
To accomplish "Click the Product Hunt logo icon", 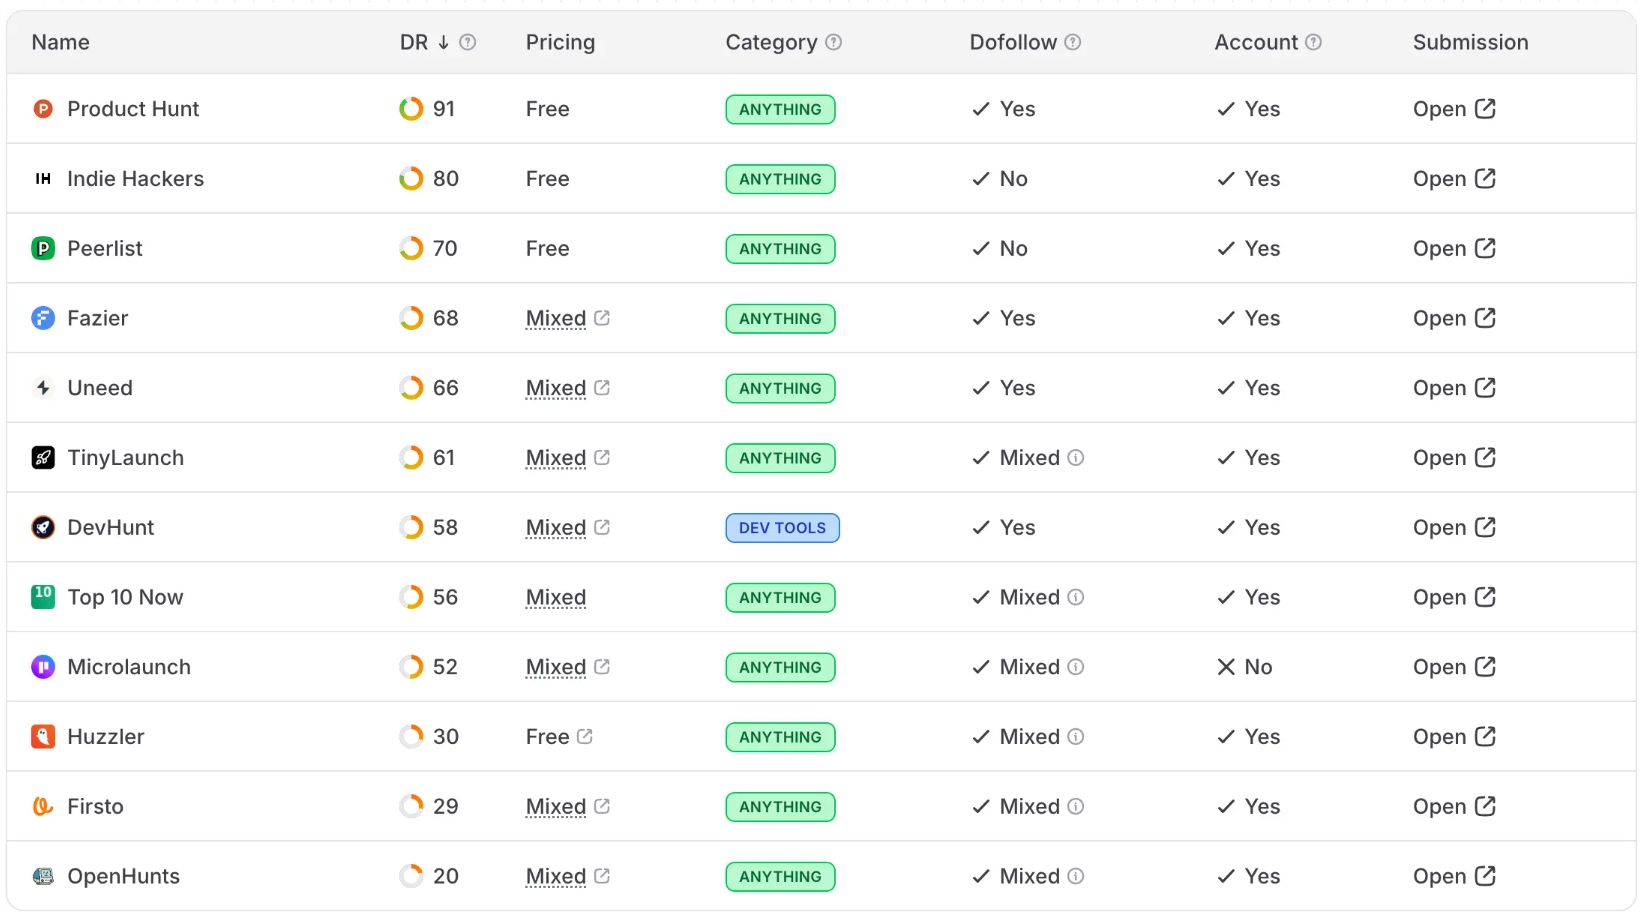I will point(41,109).
